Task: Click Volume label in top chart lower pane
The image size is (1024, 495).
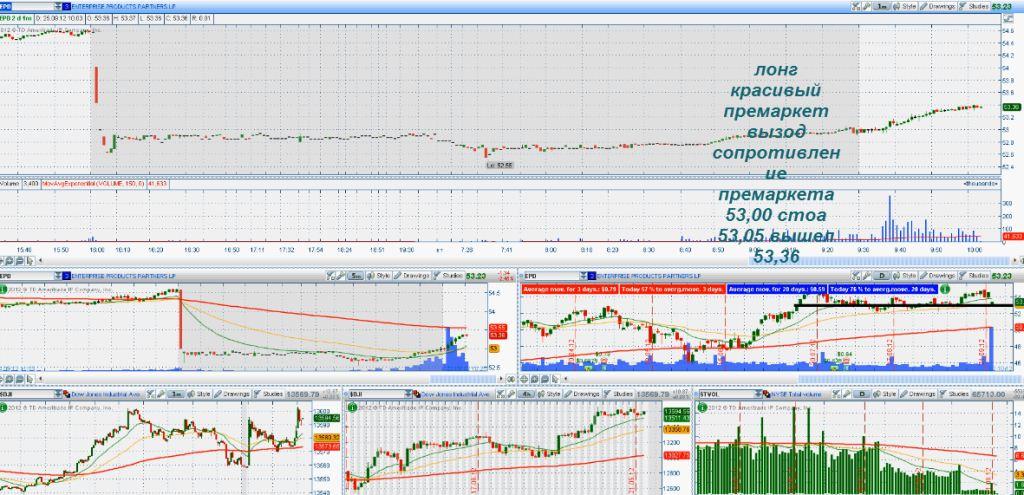Action: 10,184
